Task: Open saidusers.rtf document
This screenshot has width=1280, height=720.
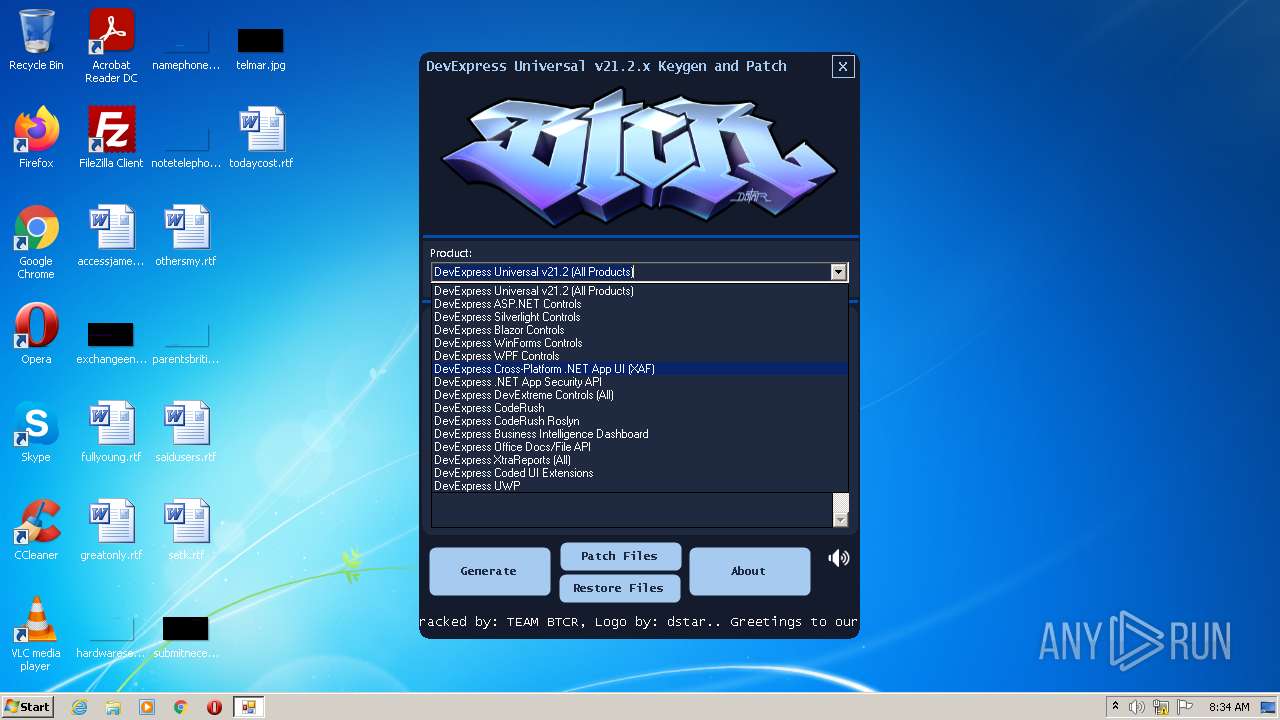Action: [x=186, y=432]
